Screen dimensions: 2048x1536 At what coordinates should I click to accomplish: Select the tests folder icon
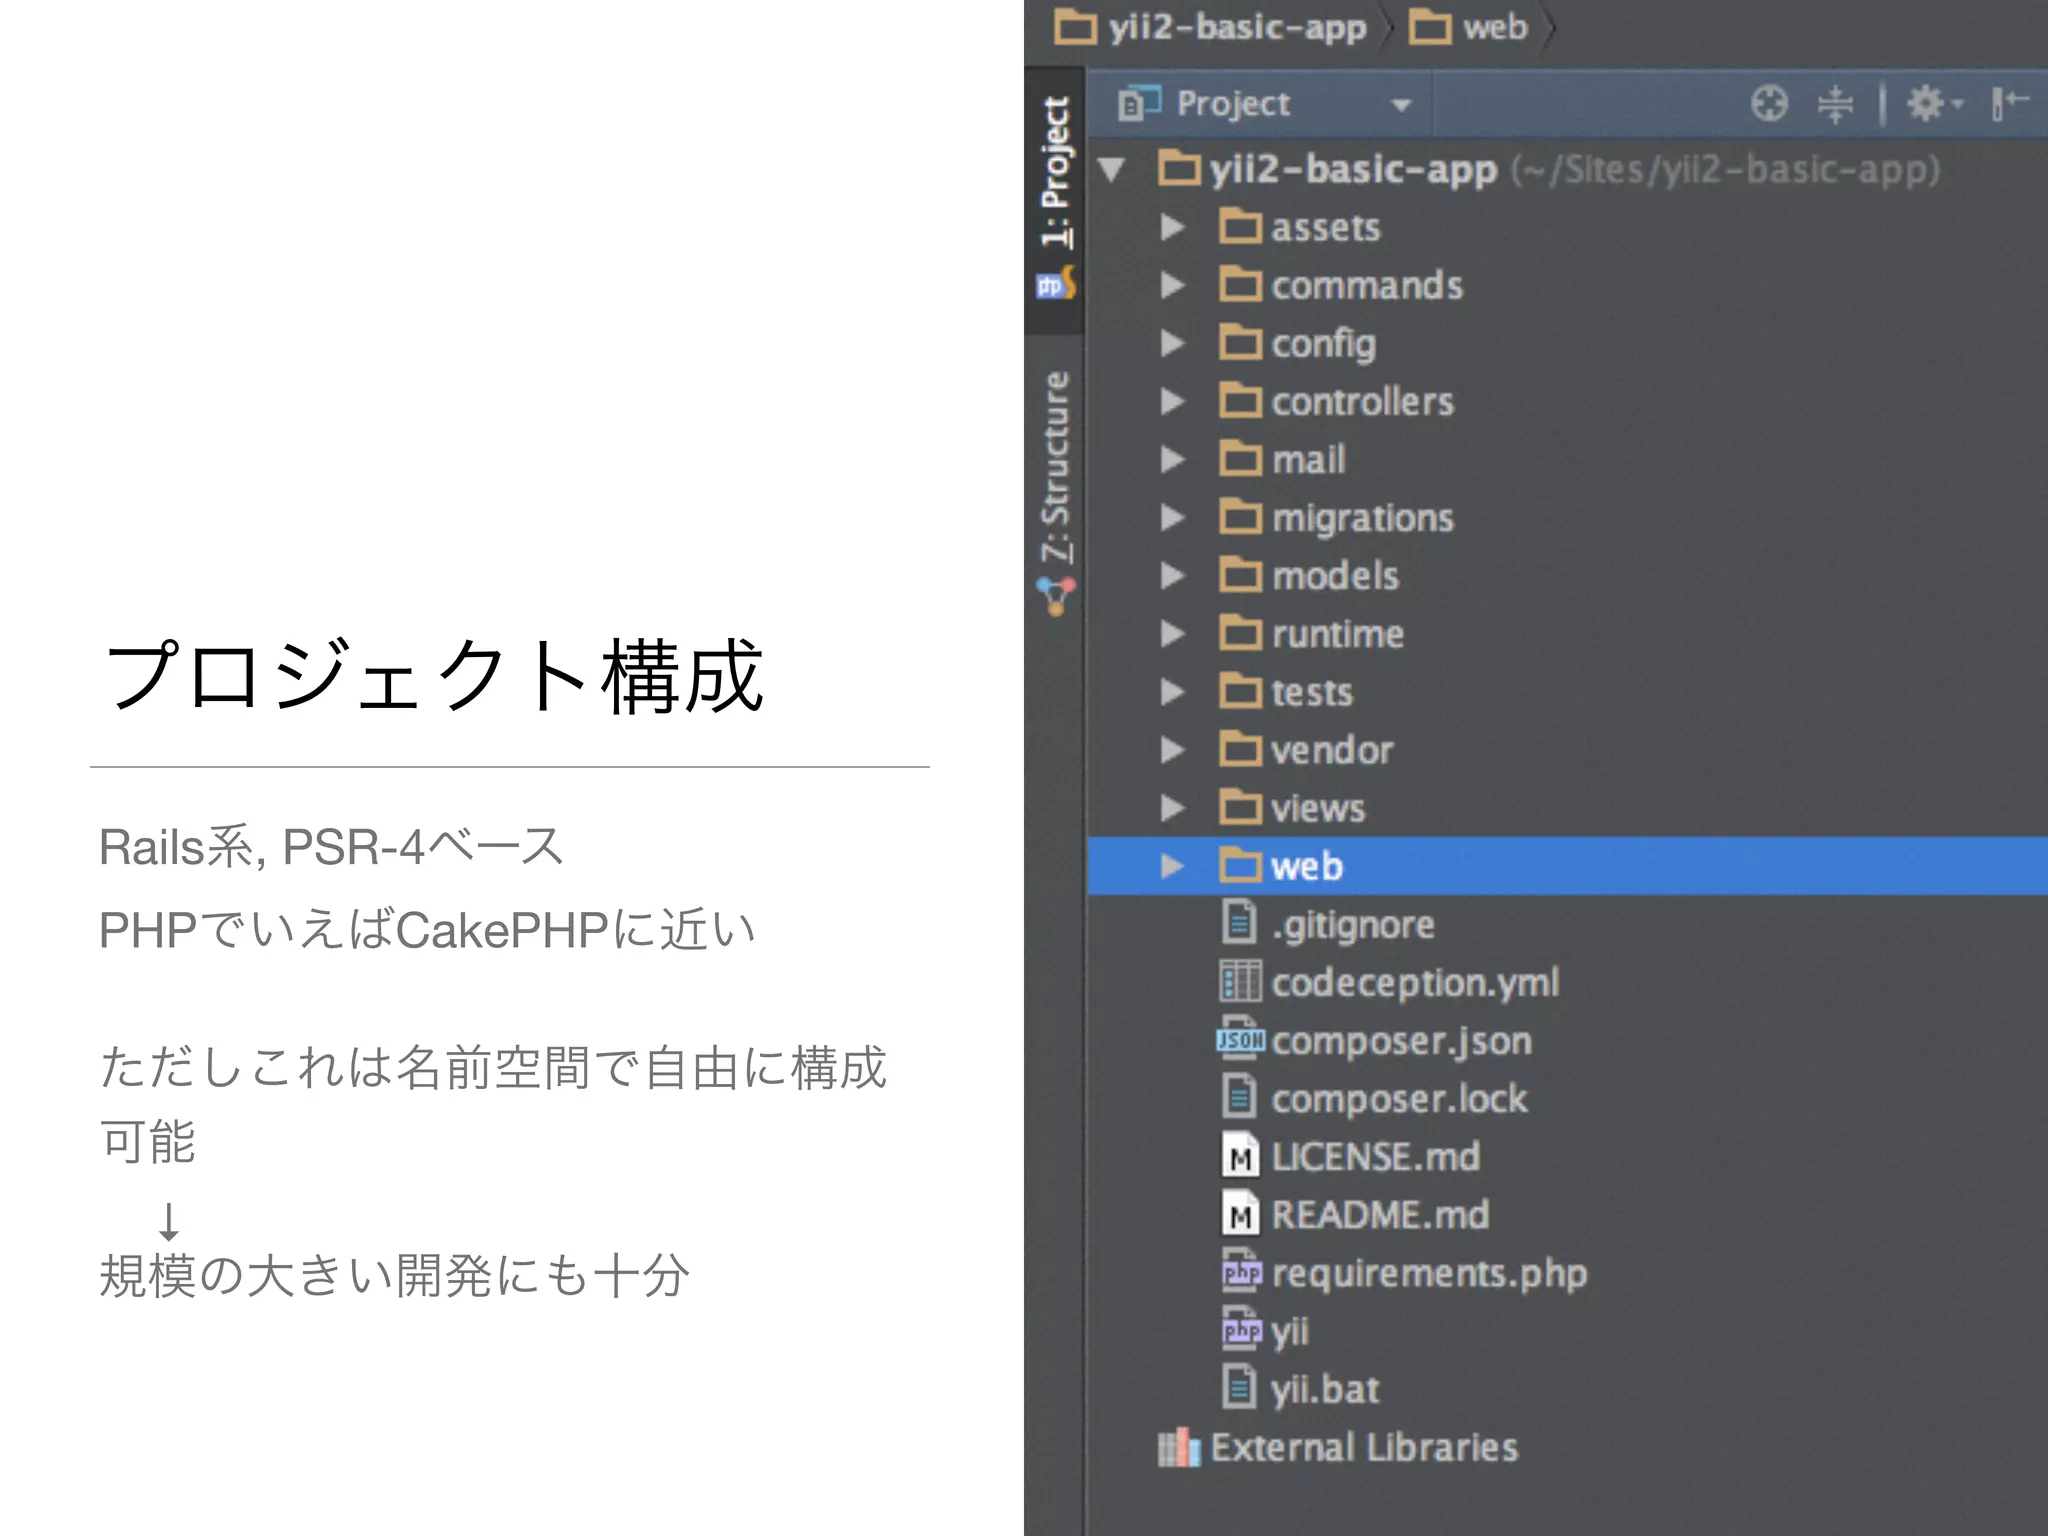1240,690
